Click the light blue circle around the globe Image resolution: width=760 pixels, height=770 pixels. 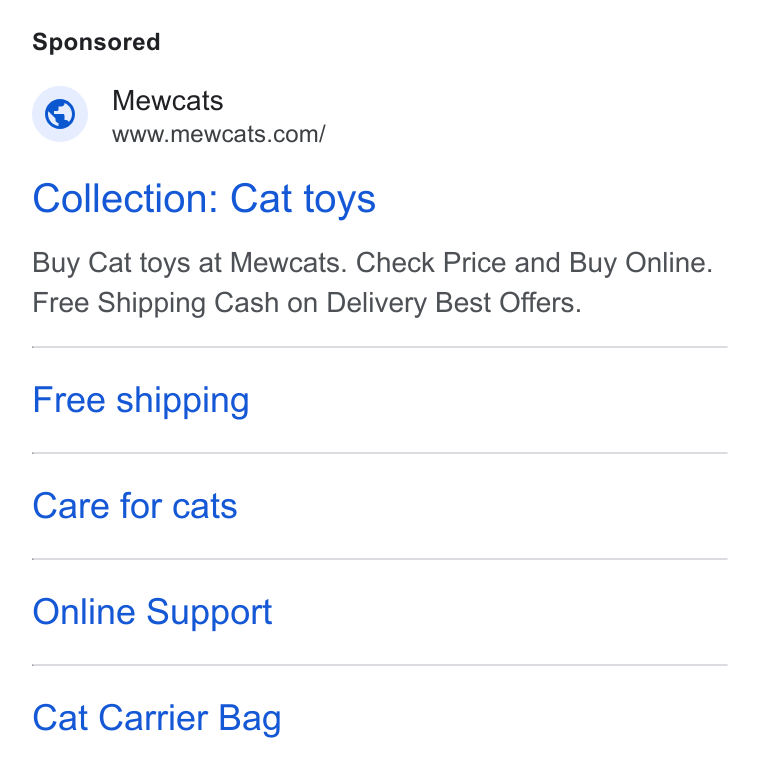point(60,114)
